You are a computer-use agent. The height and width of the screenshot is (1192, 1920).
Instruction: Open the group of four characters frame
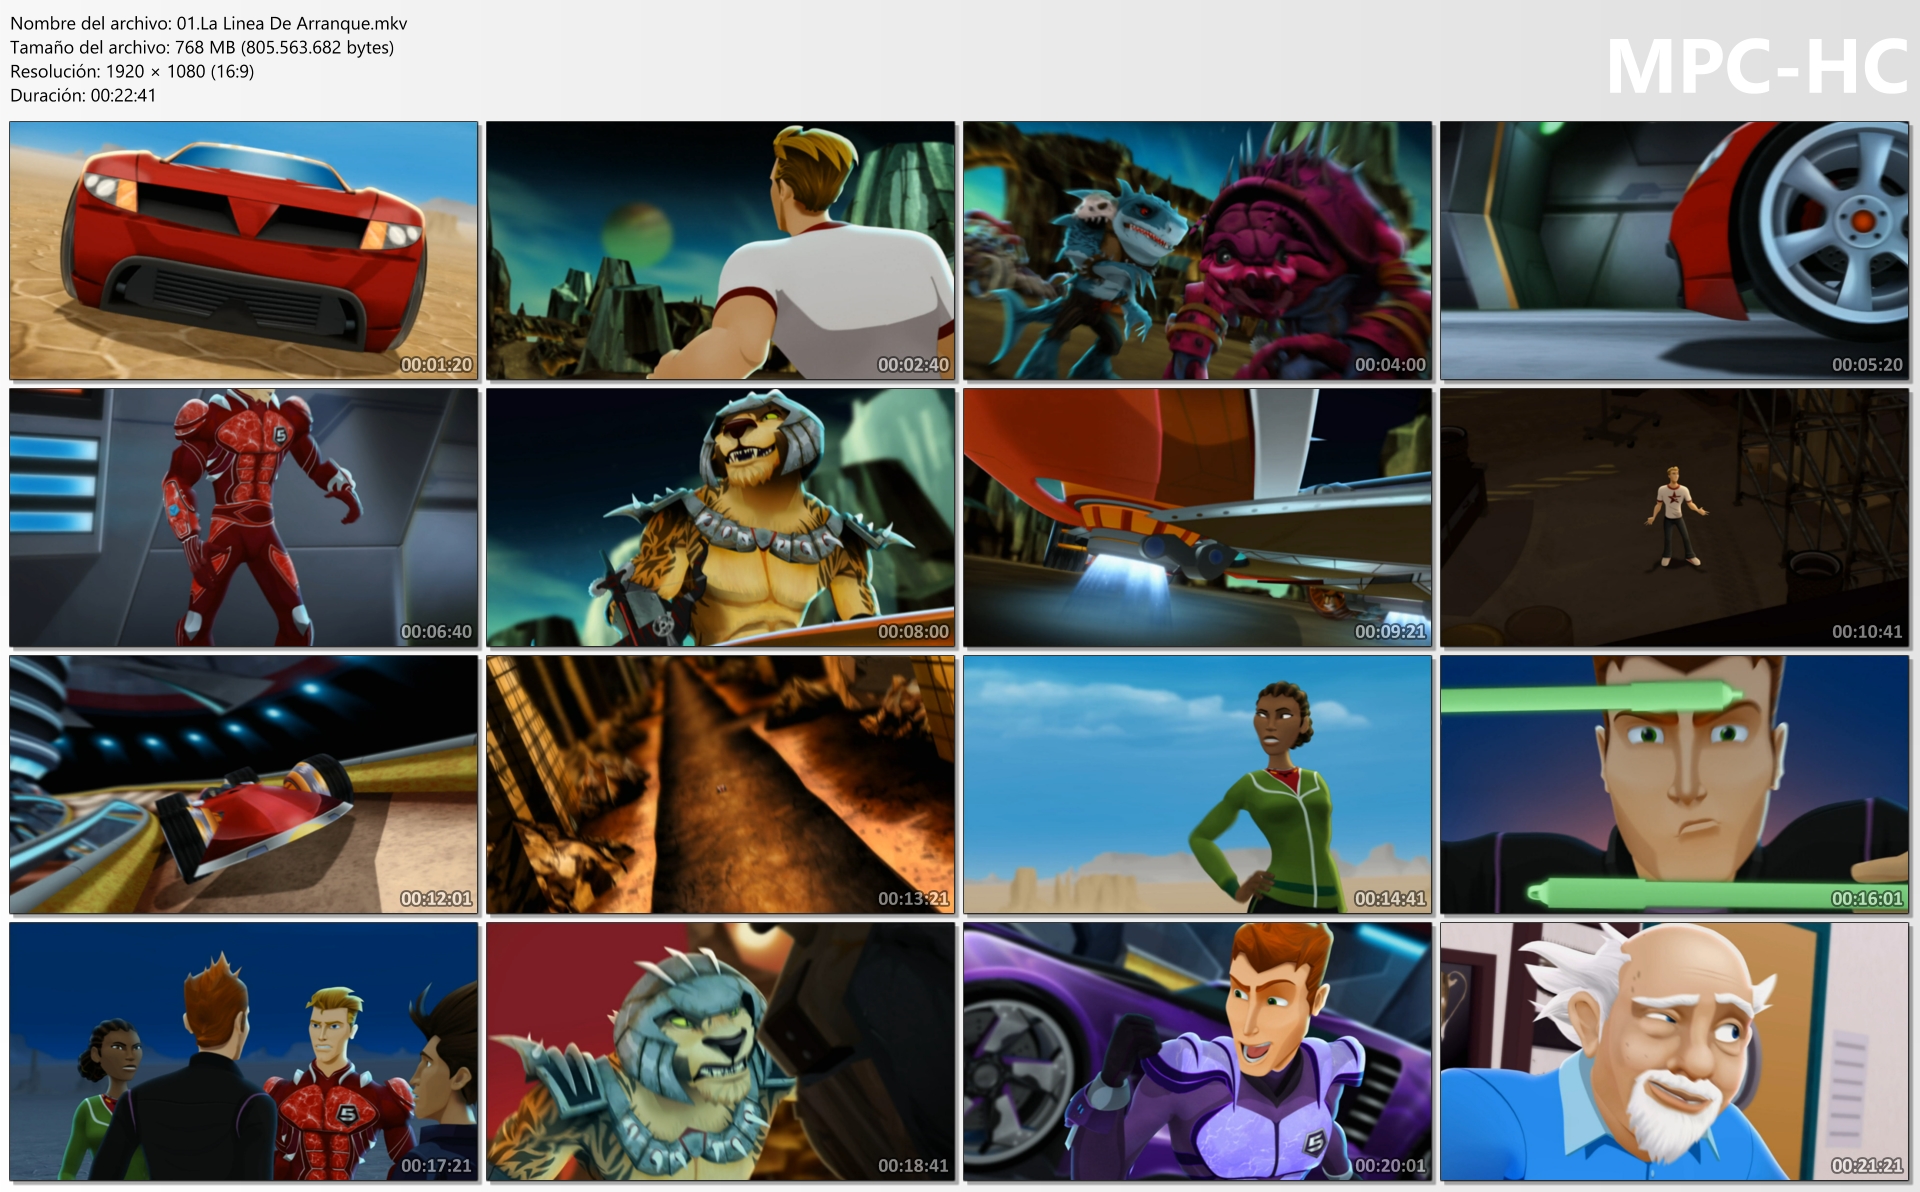click(x=244, y=1052)
